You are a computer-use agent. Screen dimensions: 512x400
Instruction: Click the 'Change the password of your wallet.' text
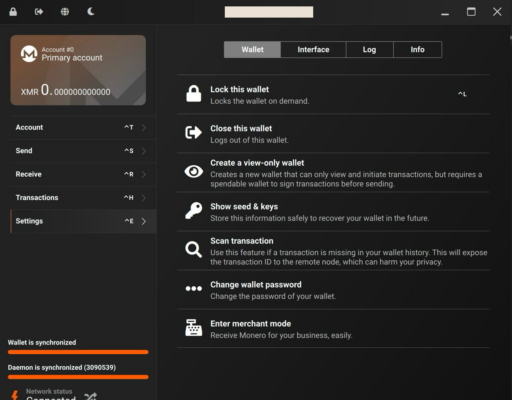[273, 296]
